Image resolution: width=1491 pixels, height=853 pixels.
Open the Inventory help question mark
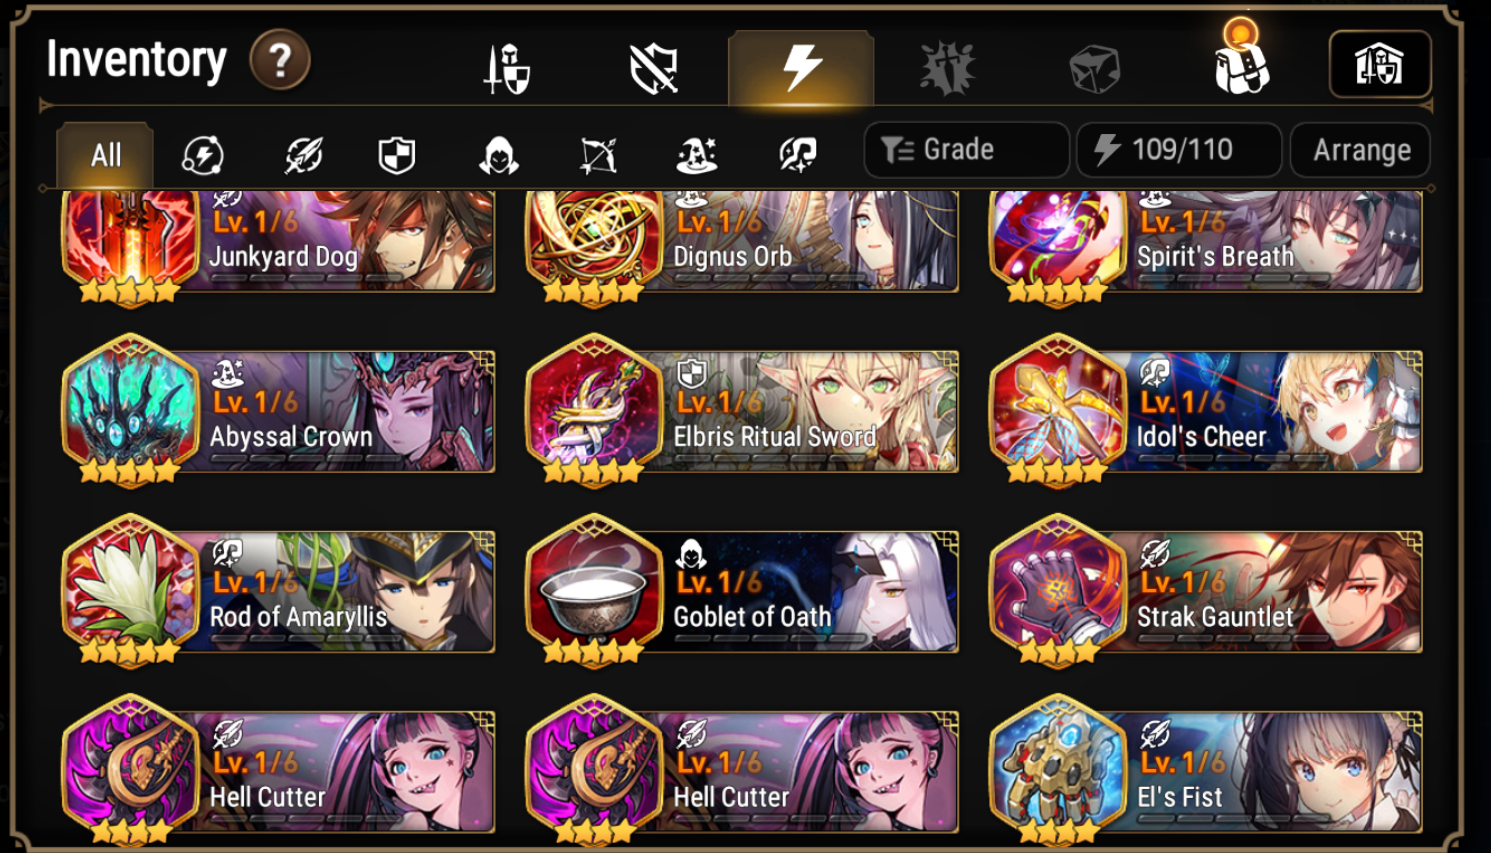click(x=280, y=61)
